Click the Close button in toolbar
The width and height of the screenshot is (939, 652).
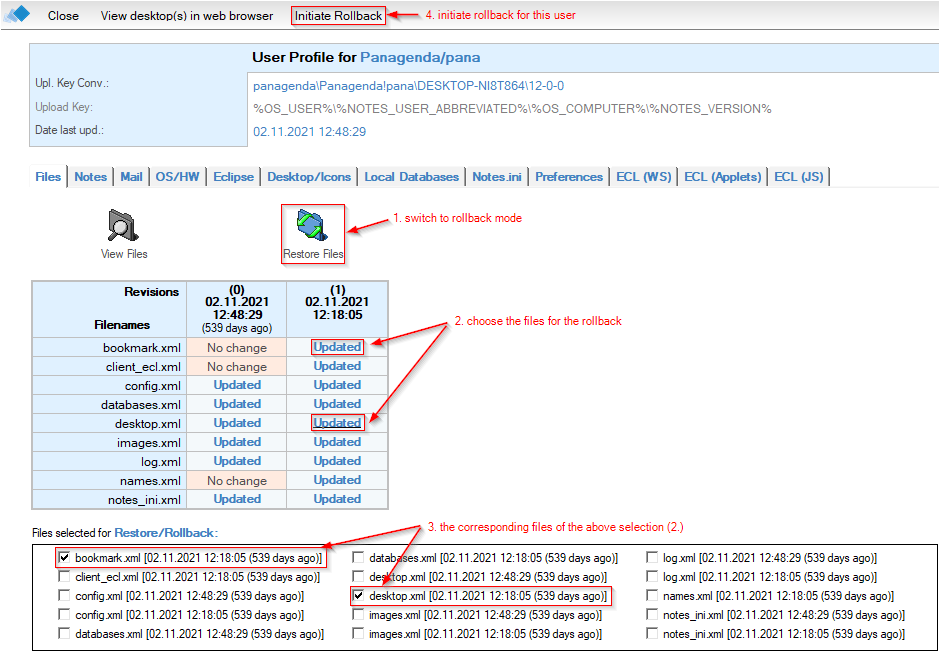63,16
